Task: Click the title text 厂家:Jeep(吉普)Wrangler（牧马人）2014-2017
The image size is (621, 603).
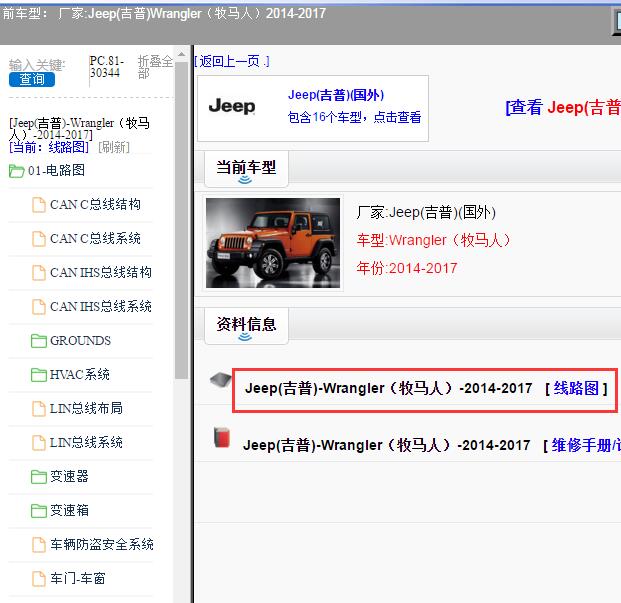Action: point(192,13)
